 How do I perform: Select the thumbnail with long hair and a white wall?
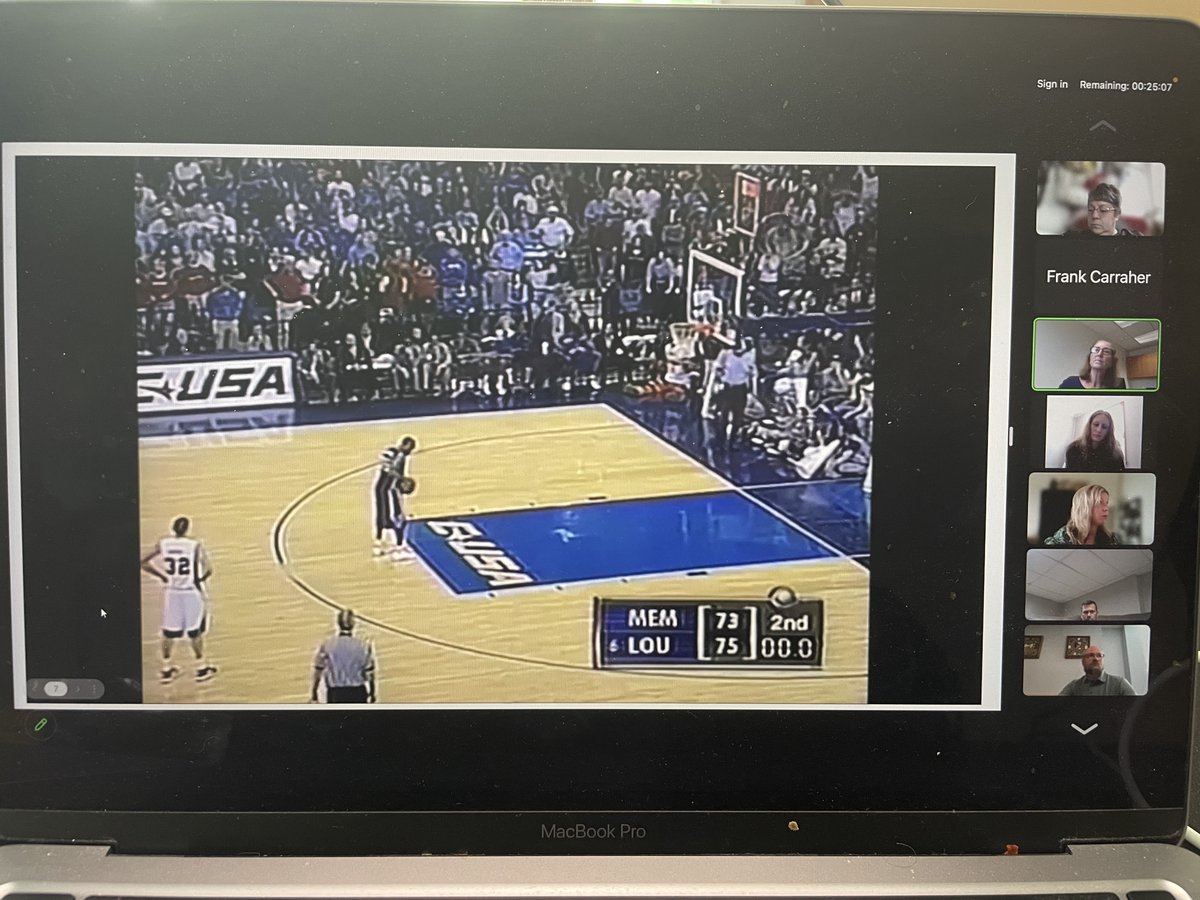click(x=1094, y=432)
